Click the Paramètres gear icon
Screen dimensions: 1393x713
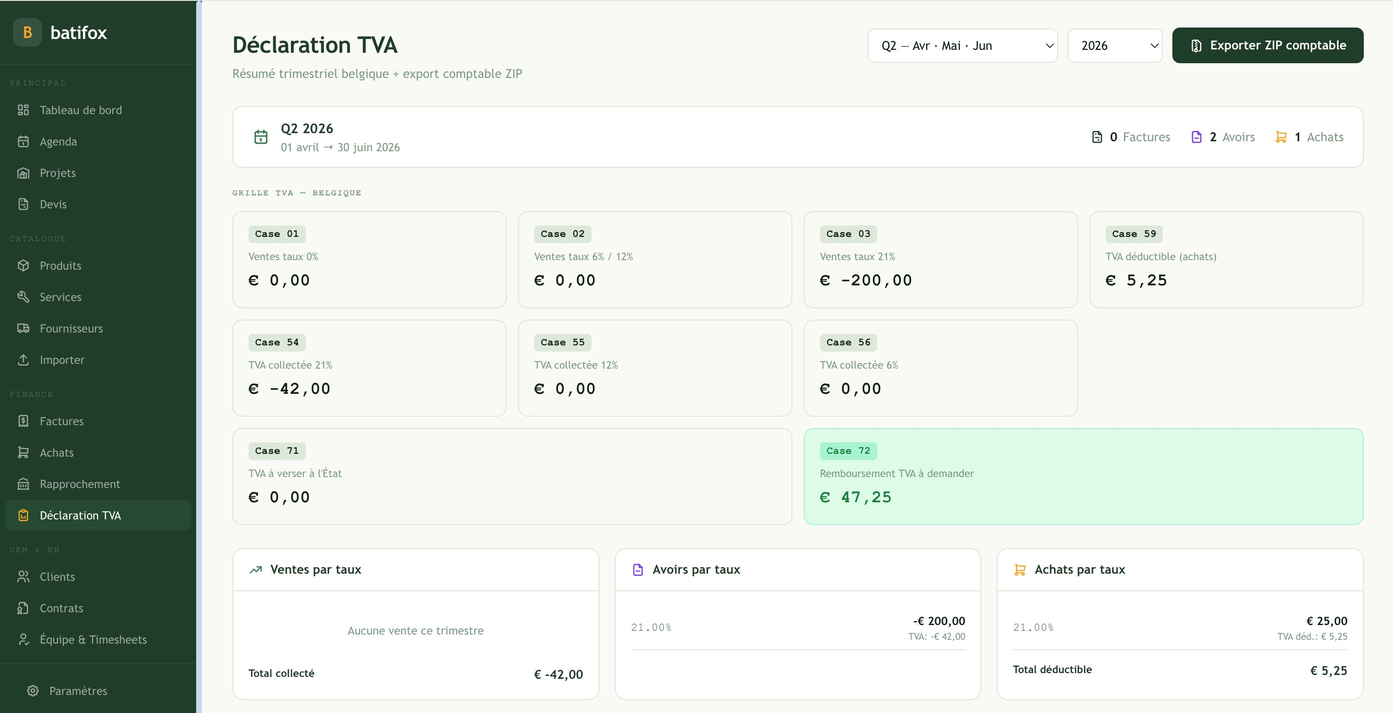33,691
